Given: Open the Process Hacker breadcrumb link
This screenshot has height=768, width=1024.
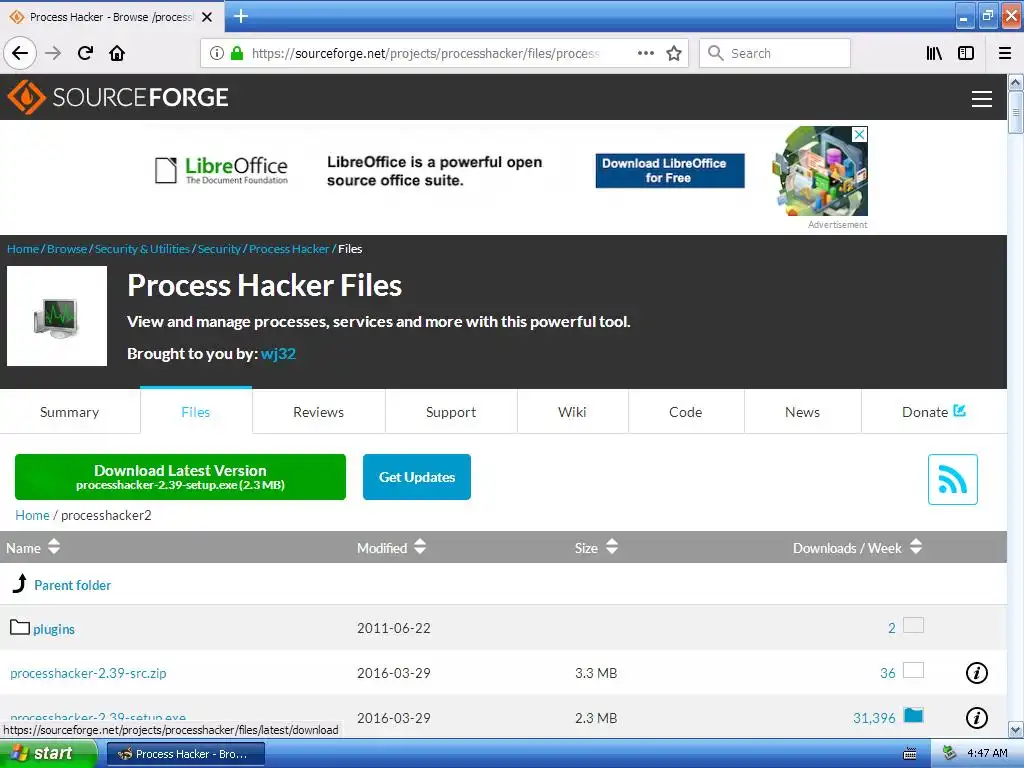Looking at the screenshot, I should (289, 249).
